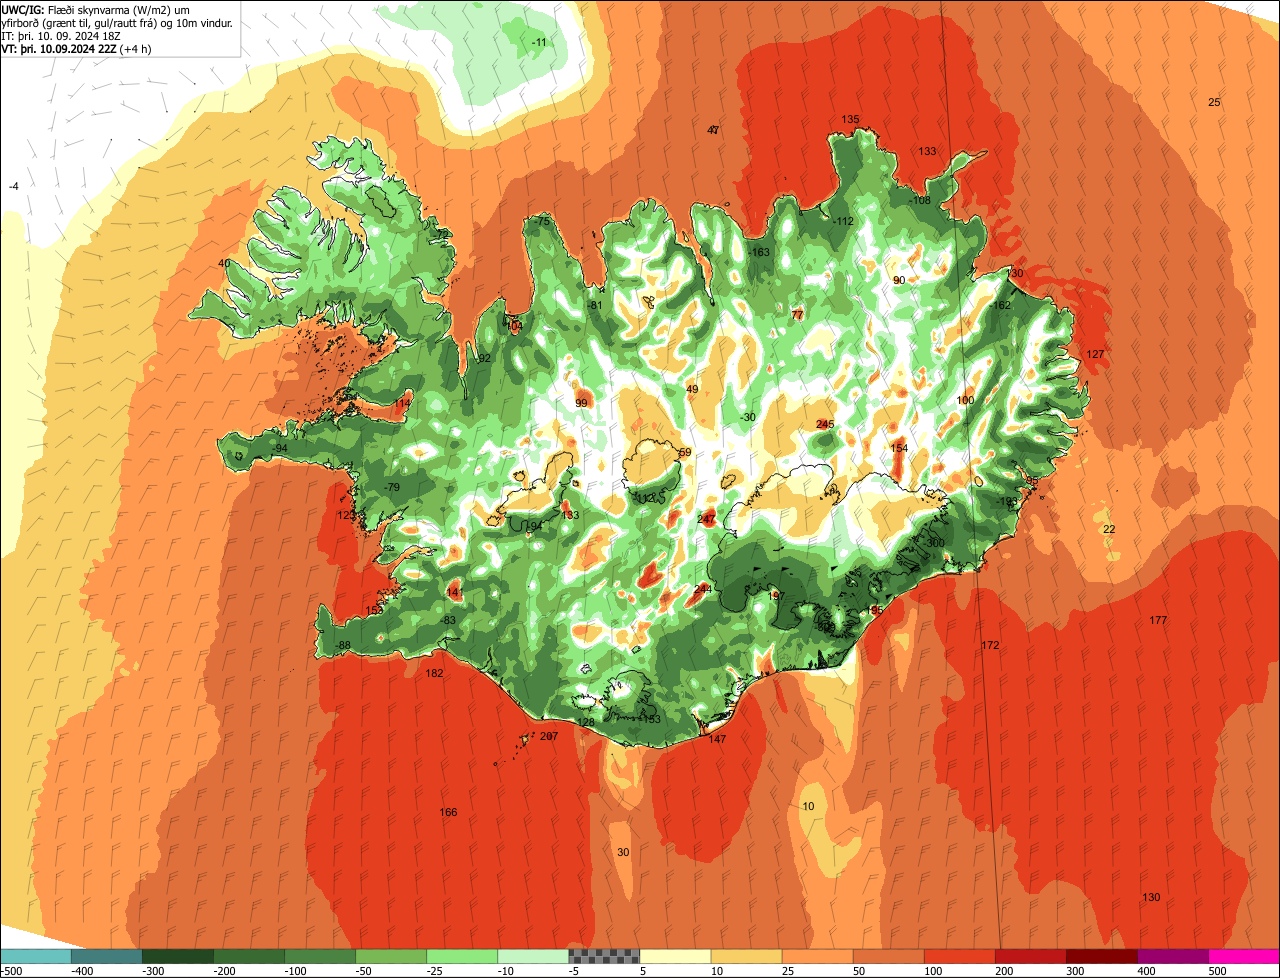Image resolution: width=1280 pixels, height=978 pixels.
Task: Click the "-4" value at the left edge
Action: 13,186
